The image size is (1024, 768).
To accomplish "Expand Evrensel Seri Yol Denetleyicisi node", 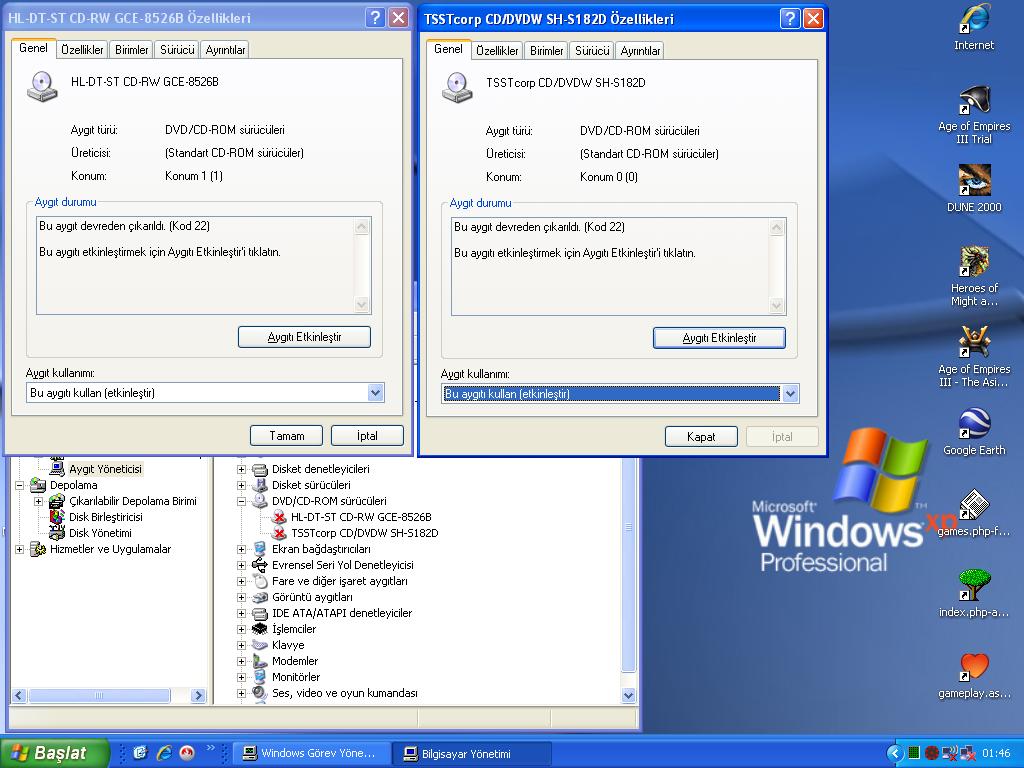I will tap(241, 566).
